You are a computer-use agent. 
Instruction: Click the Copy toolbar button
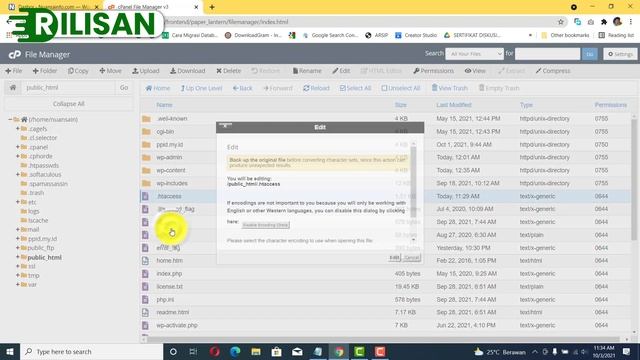click(78, 71)
